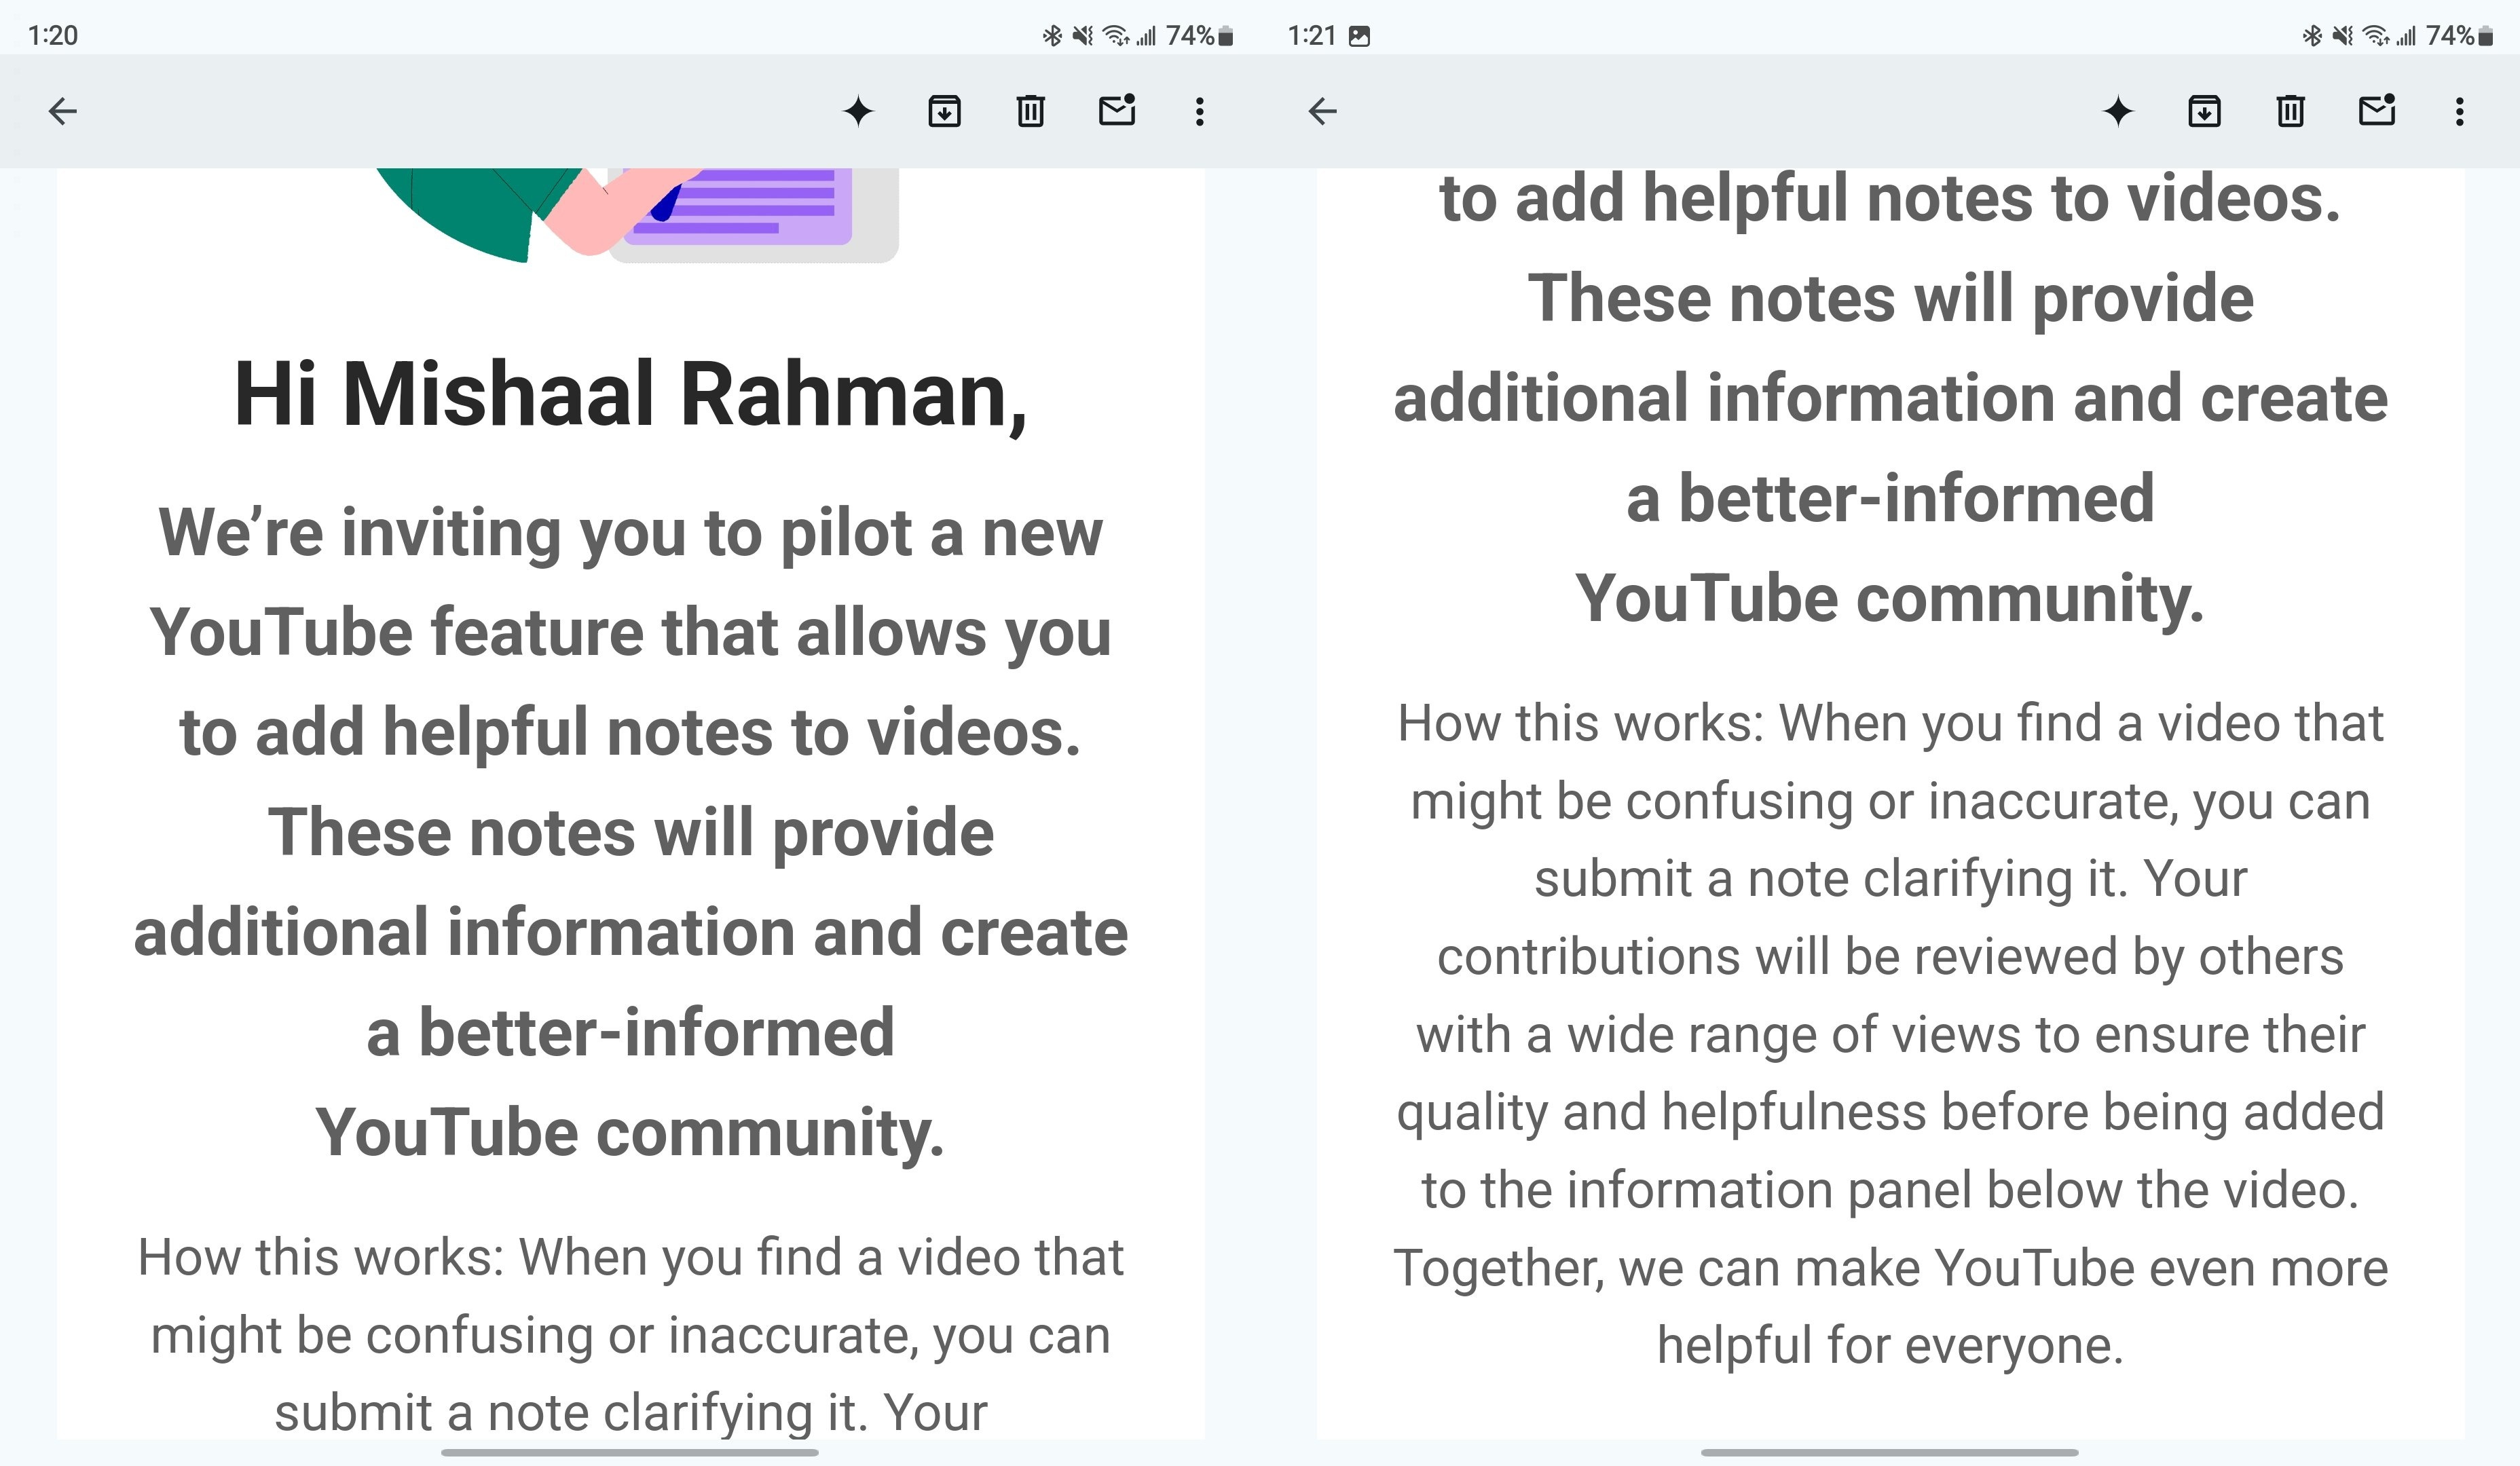The width and height of the screenshot is (2520, 1466).
Task: Tap the Wi-Fi status icon in right status bar
Action: 2375,36
